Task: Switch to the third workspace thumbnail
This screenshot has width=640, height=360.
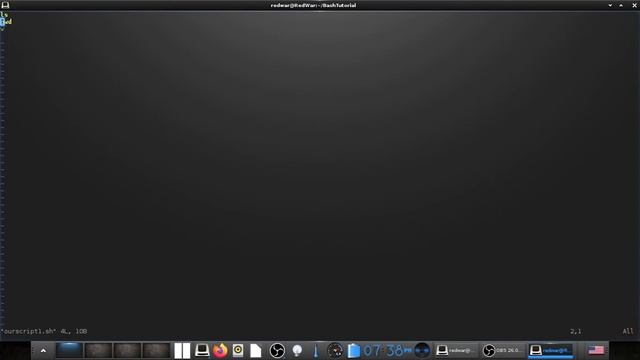Action: point(127,350)
